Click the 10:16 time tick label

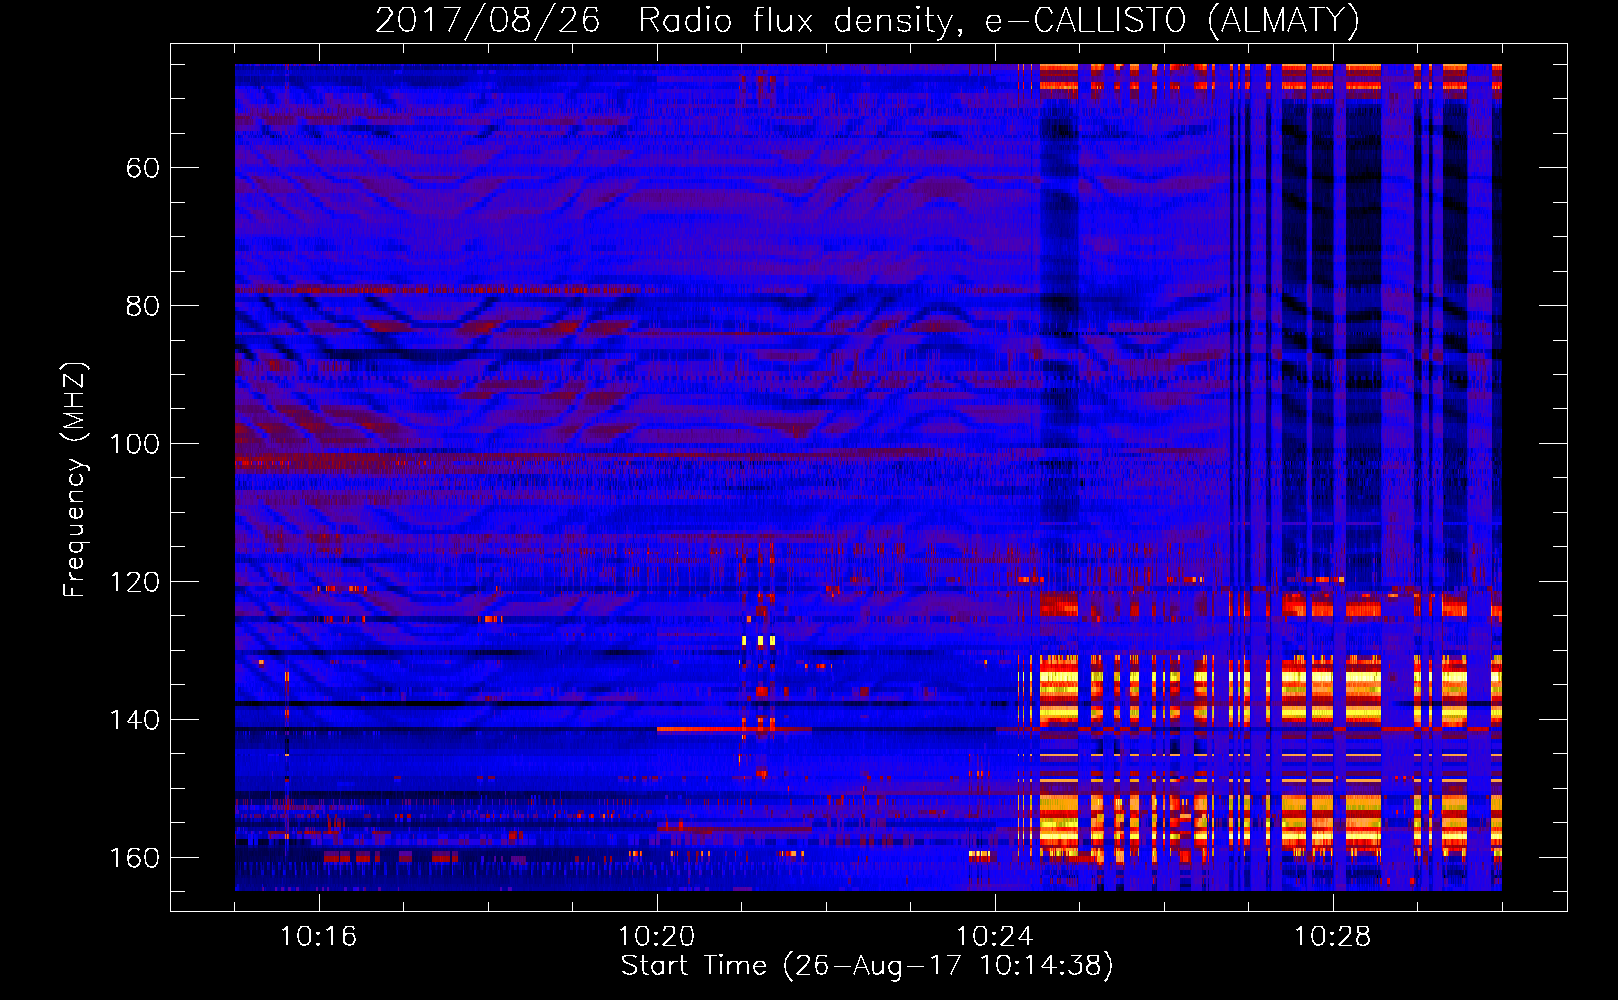click(319, 937)
